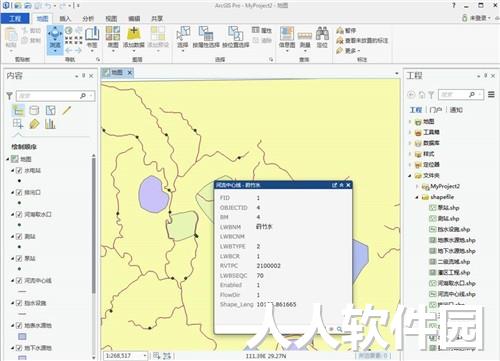Switch Contents to List By Editing (pencil)

click(x=66, y=110)
